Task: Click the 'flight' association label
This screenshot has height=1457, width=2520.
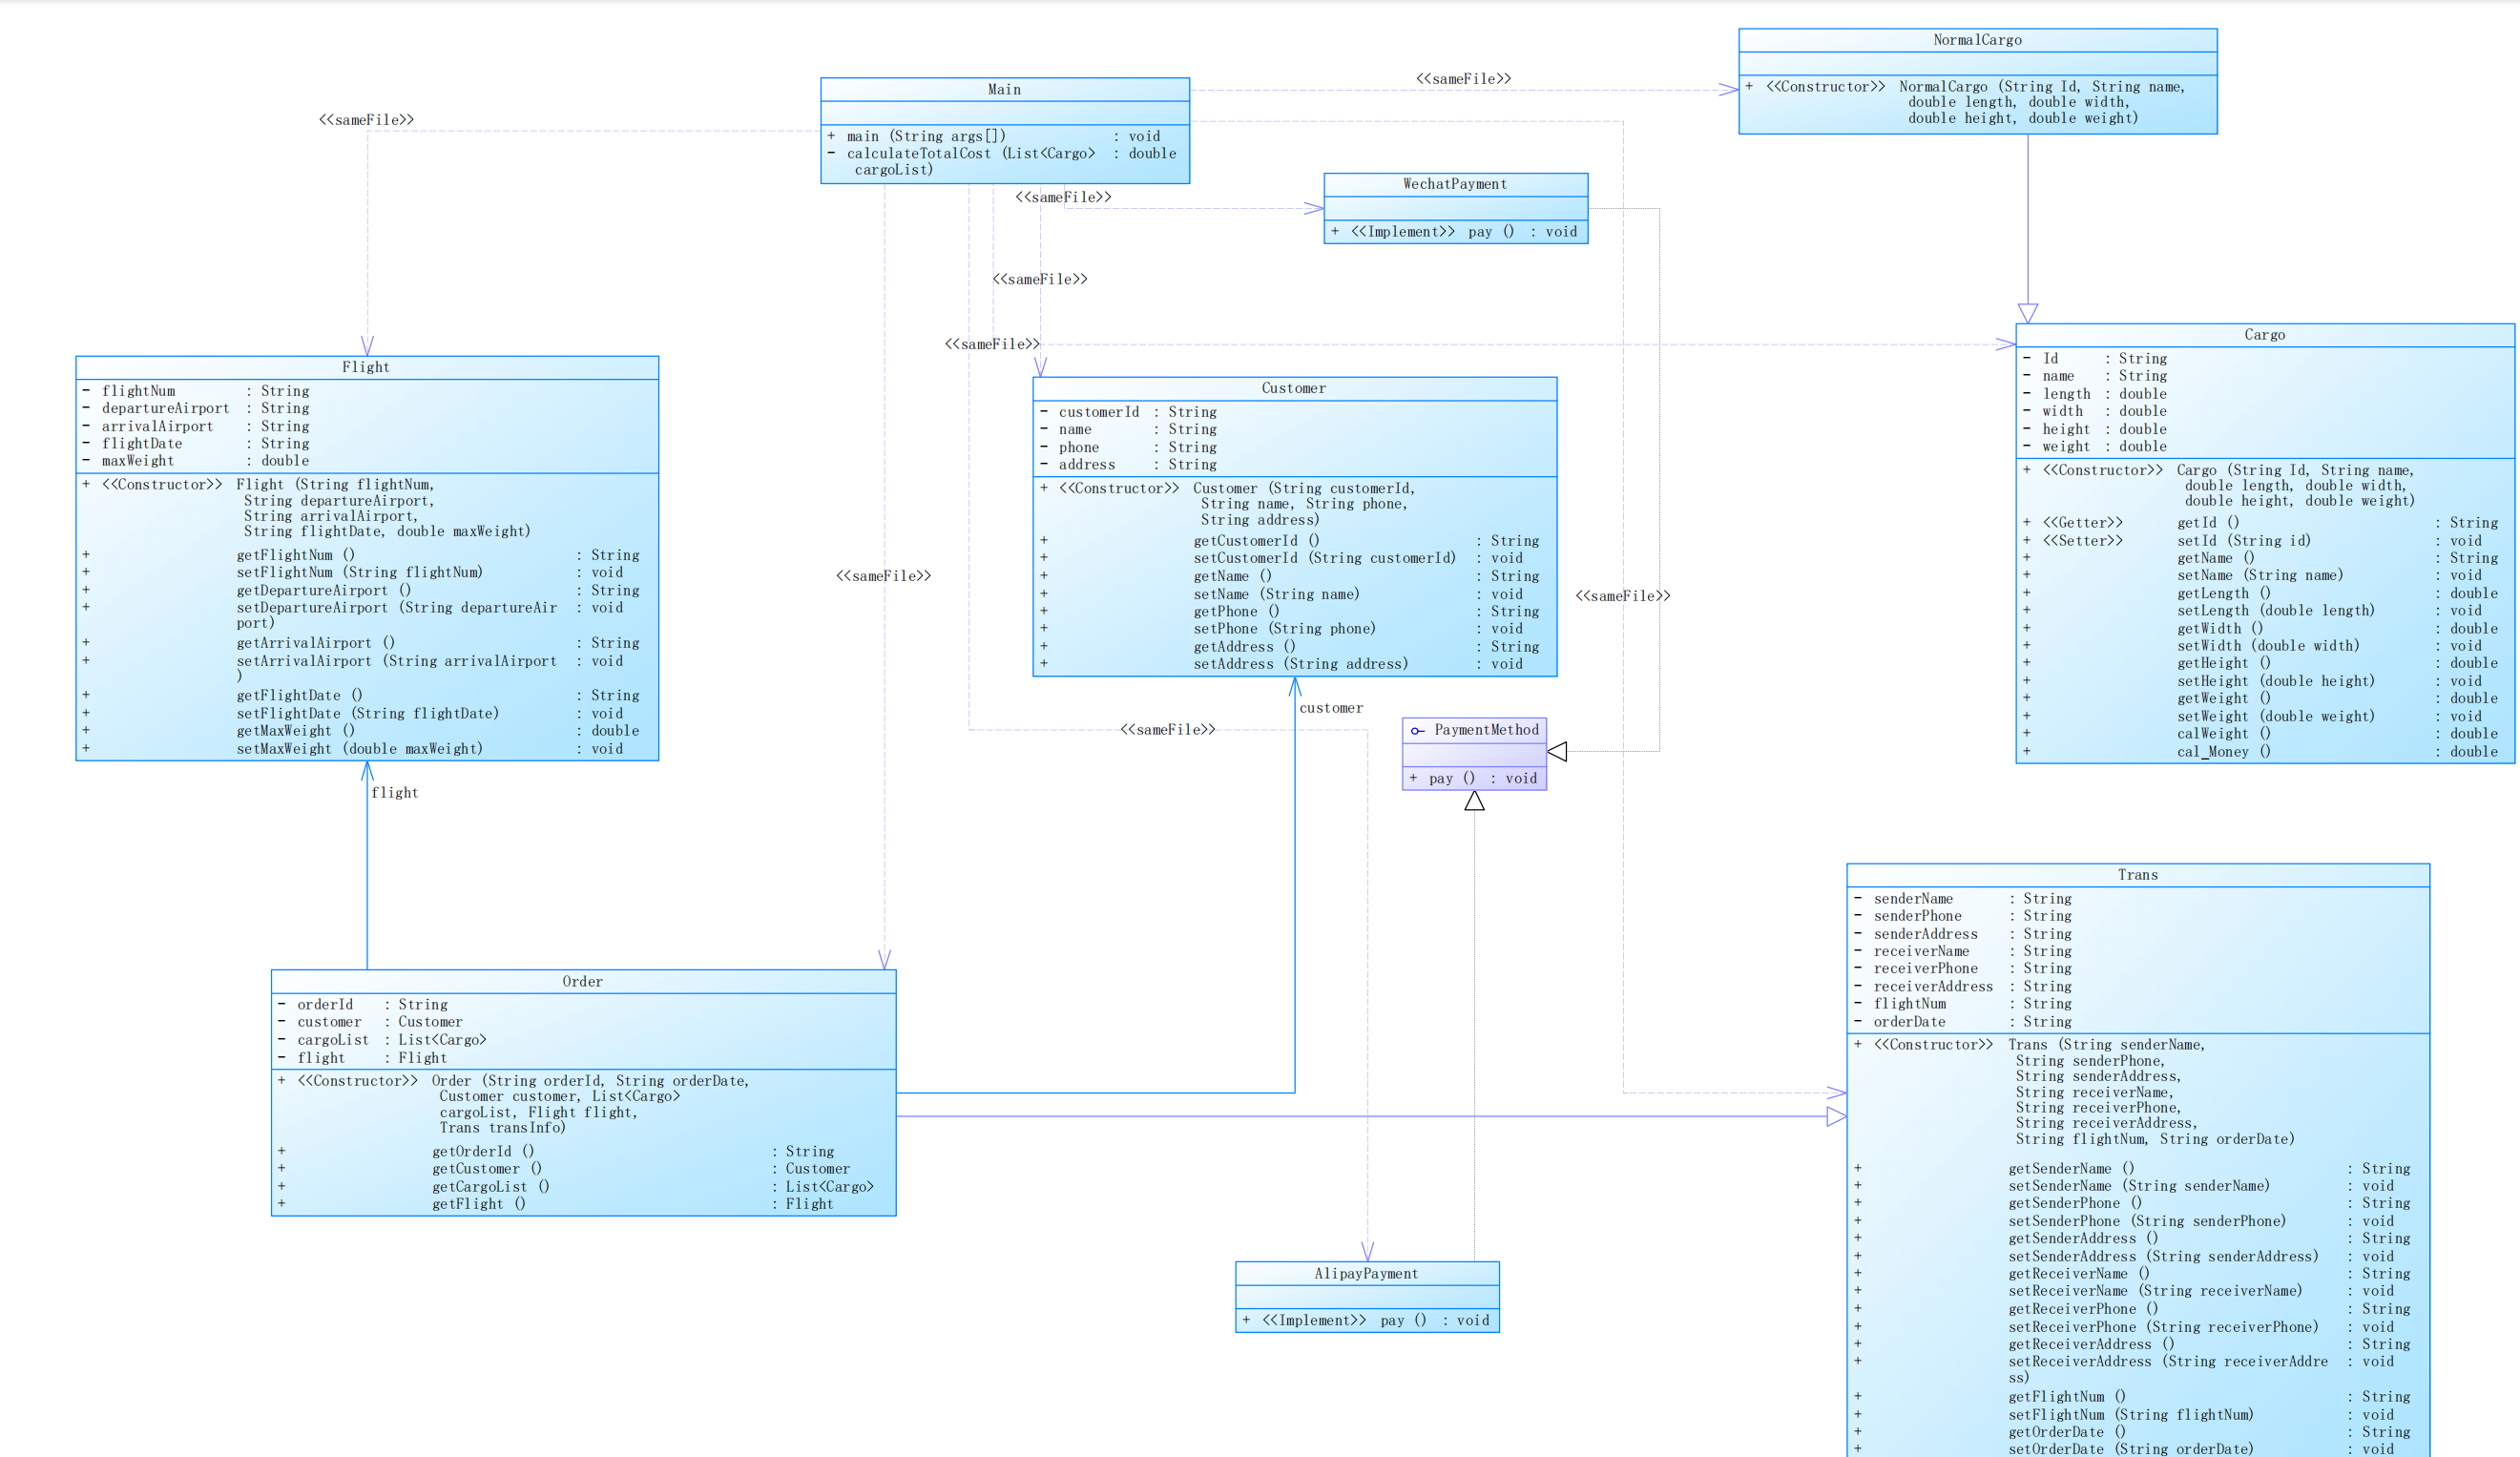Action: (394, 792)
